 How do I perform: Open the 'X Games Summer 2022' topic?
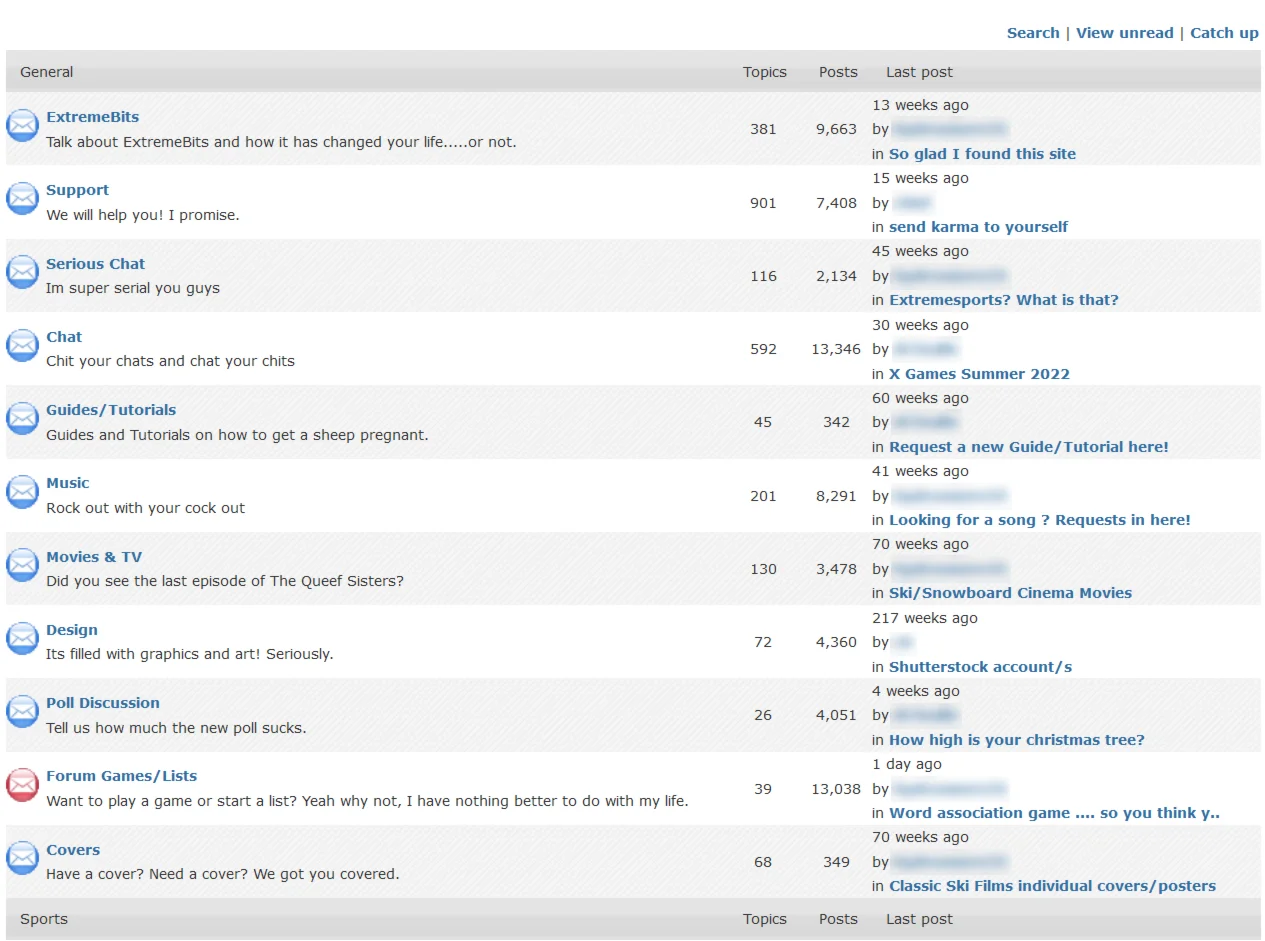click(979, 374)
